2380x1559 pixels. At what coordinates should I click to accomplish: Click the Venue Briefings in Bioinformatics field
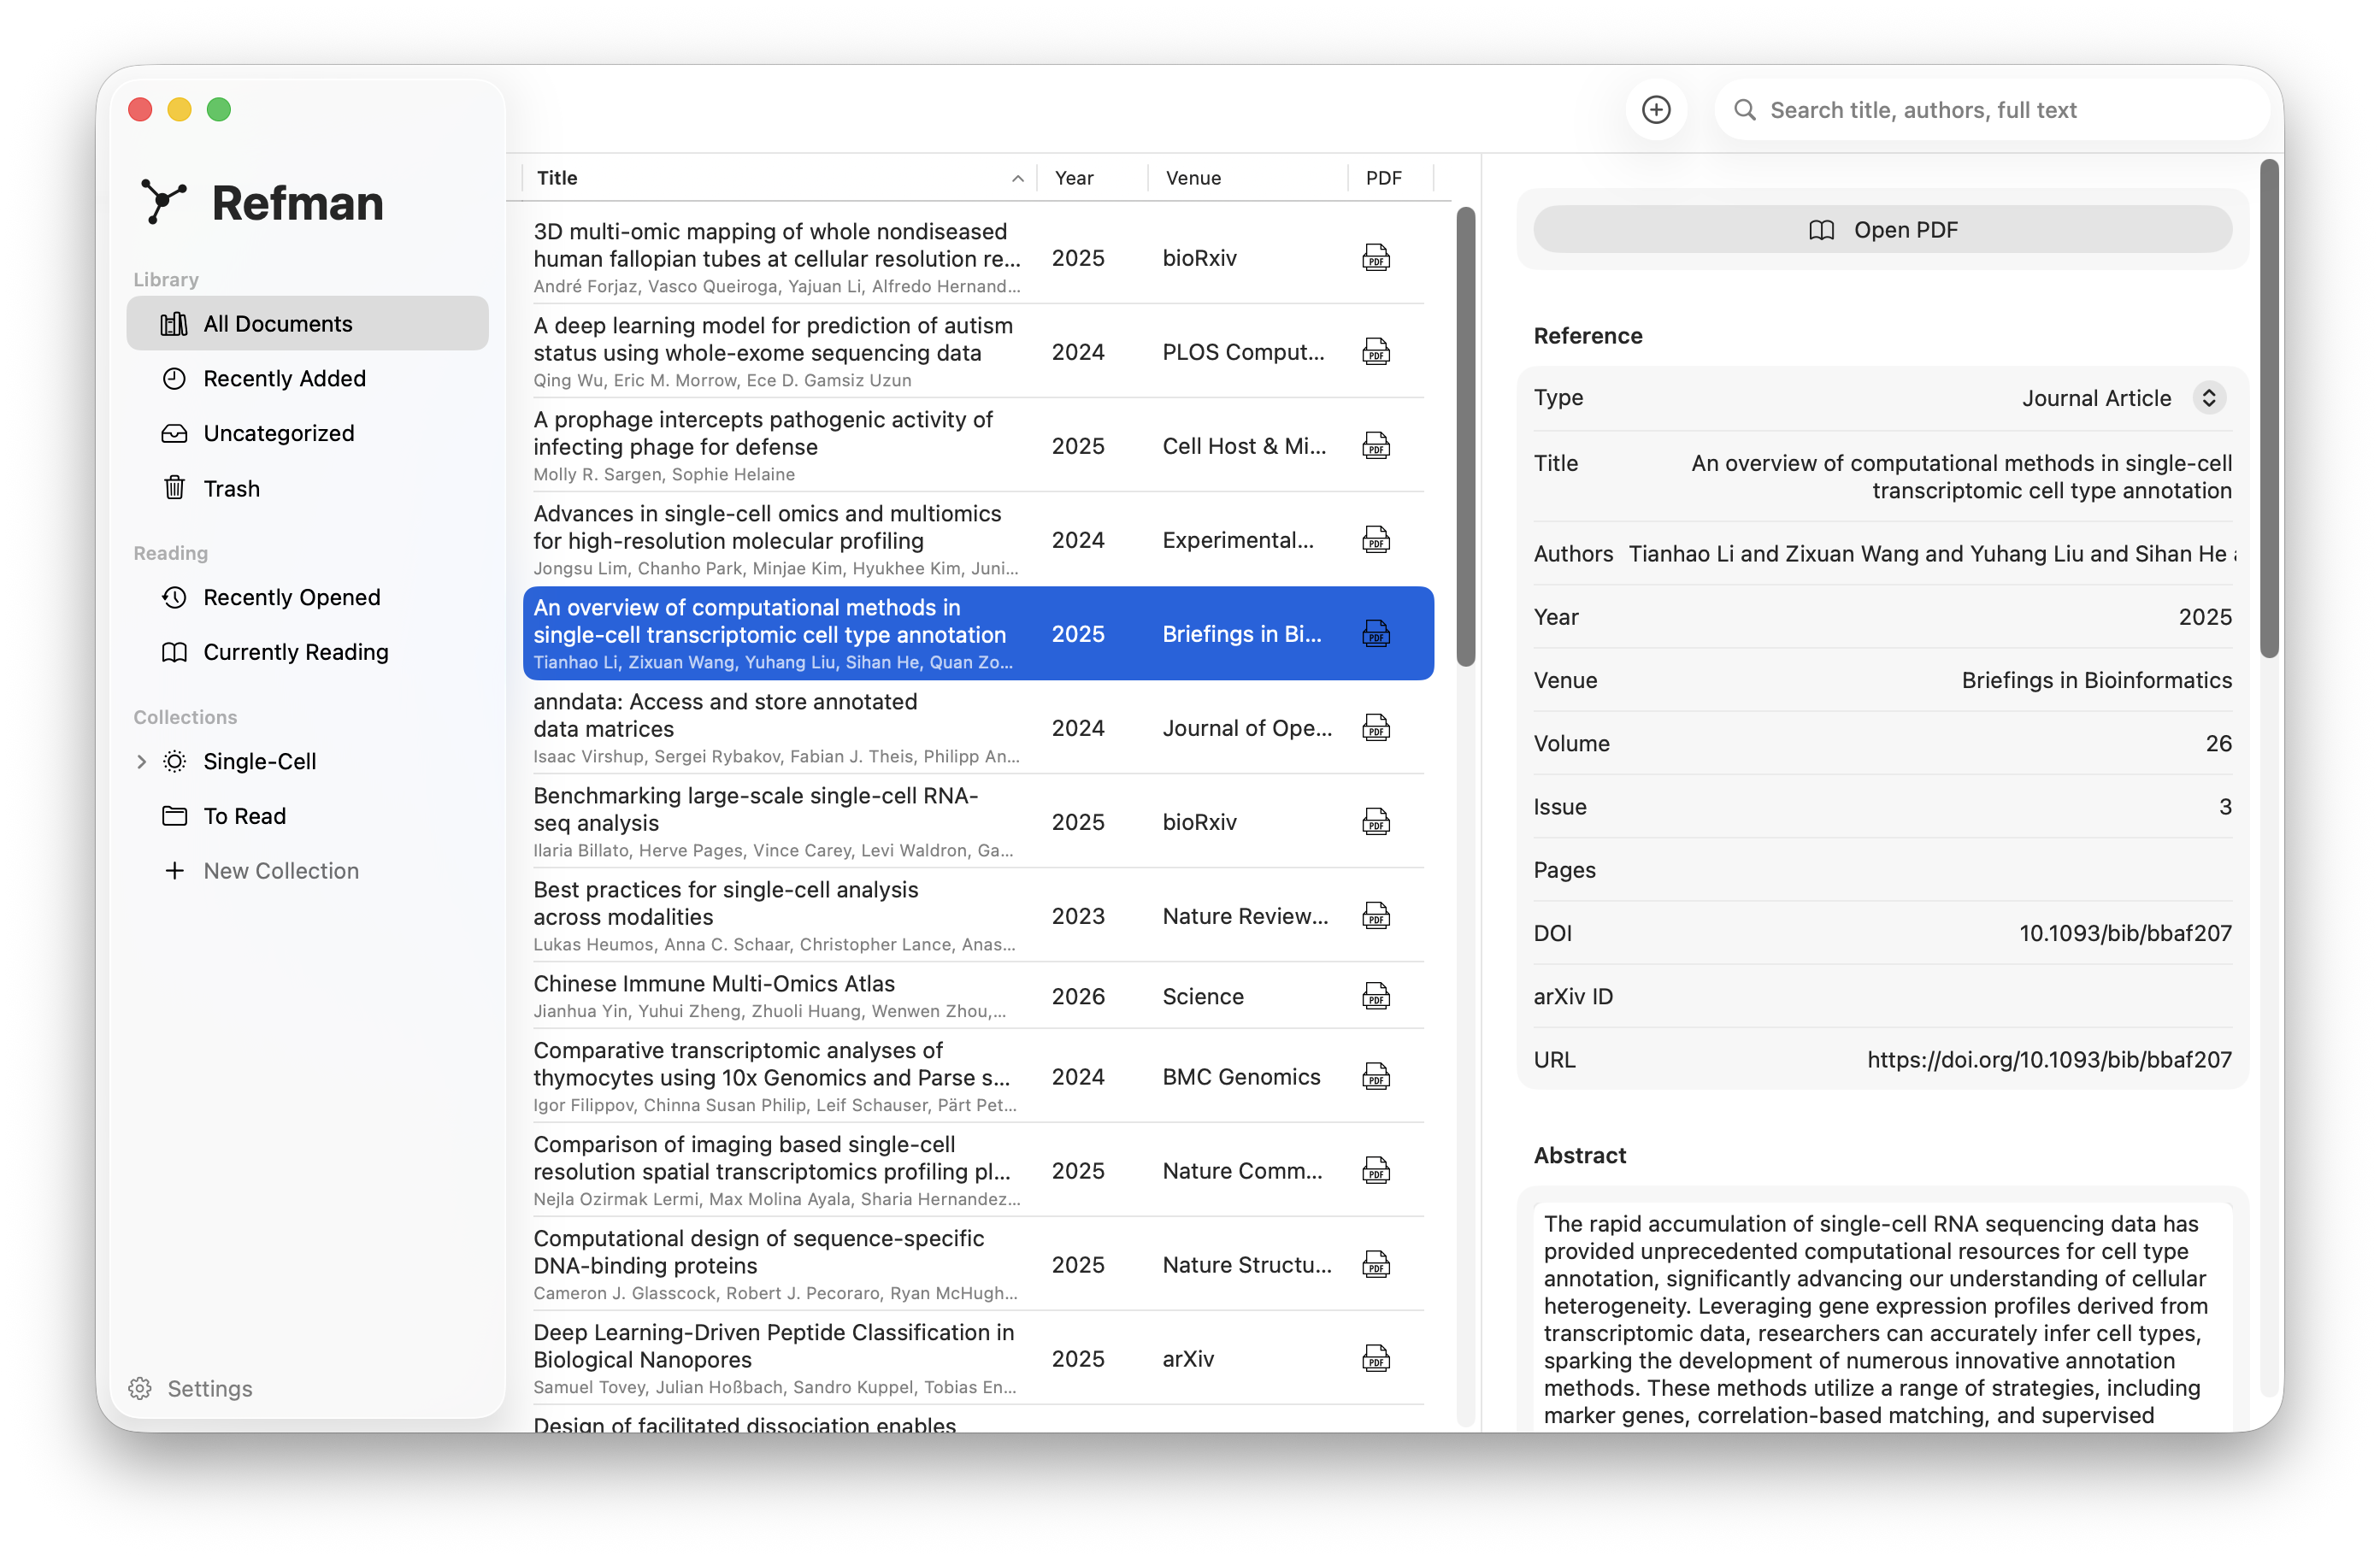(2095, 681)
